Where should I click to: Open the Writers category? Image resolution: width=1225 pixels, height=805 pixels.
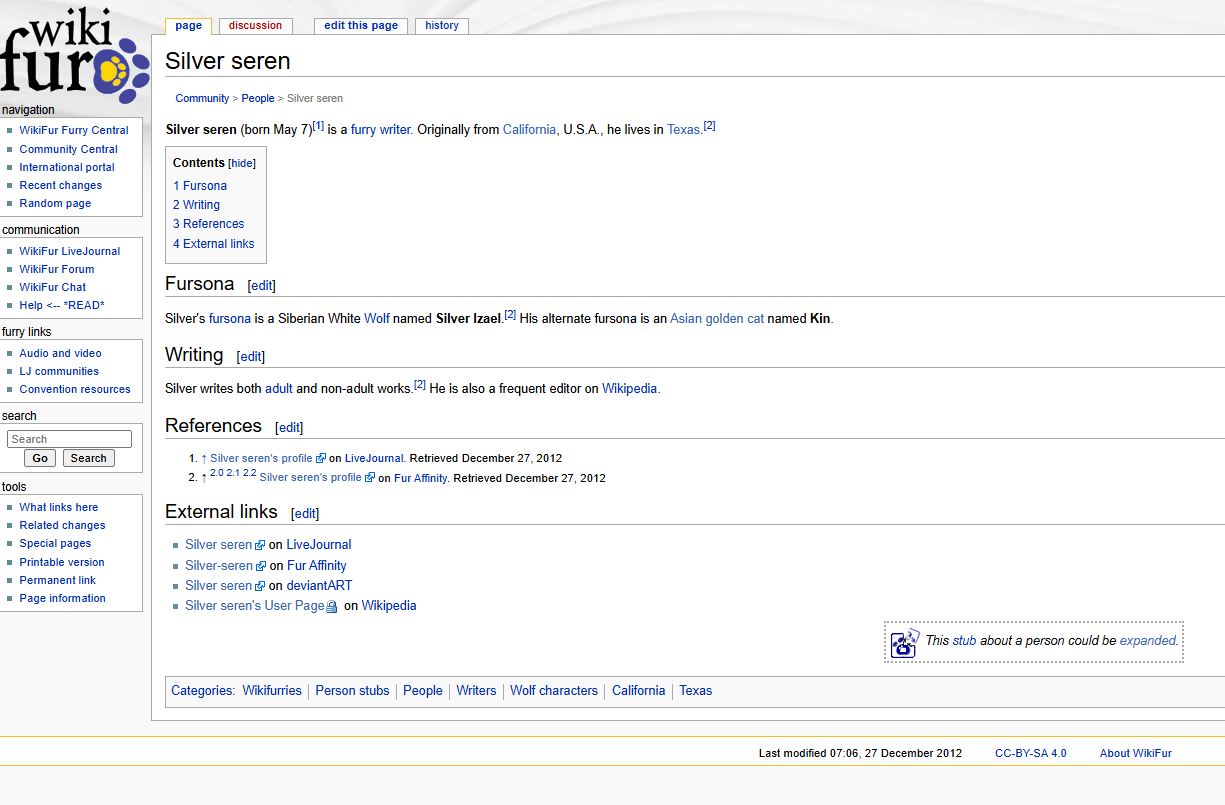tap(476, 691)
